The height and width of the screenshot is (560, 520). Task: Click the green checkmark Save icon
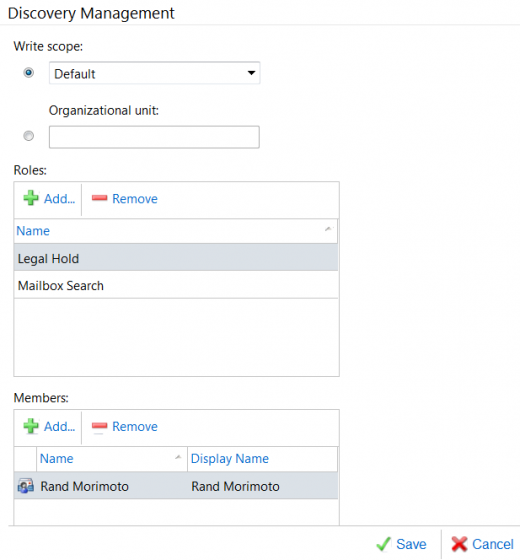click(384, 544)
